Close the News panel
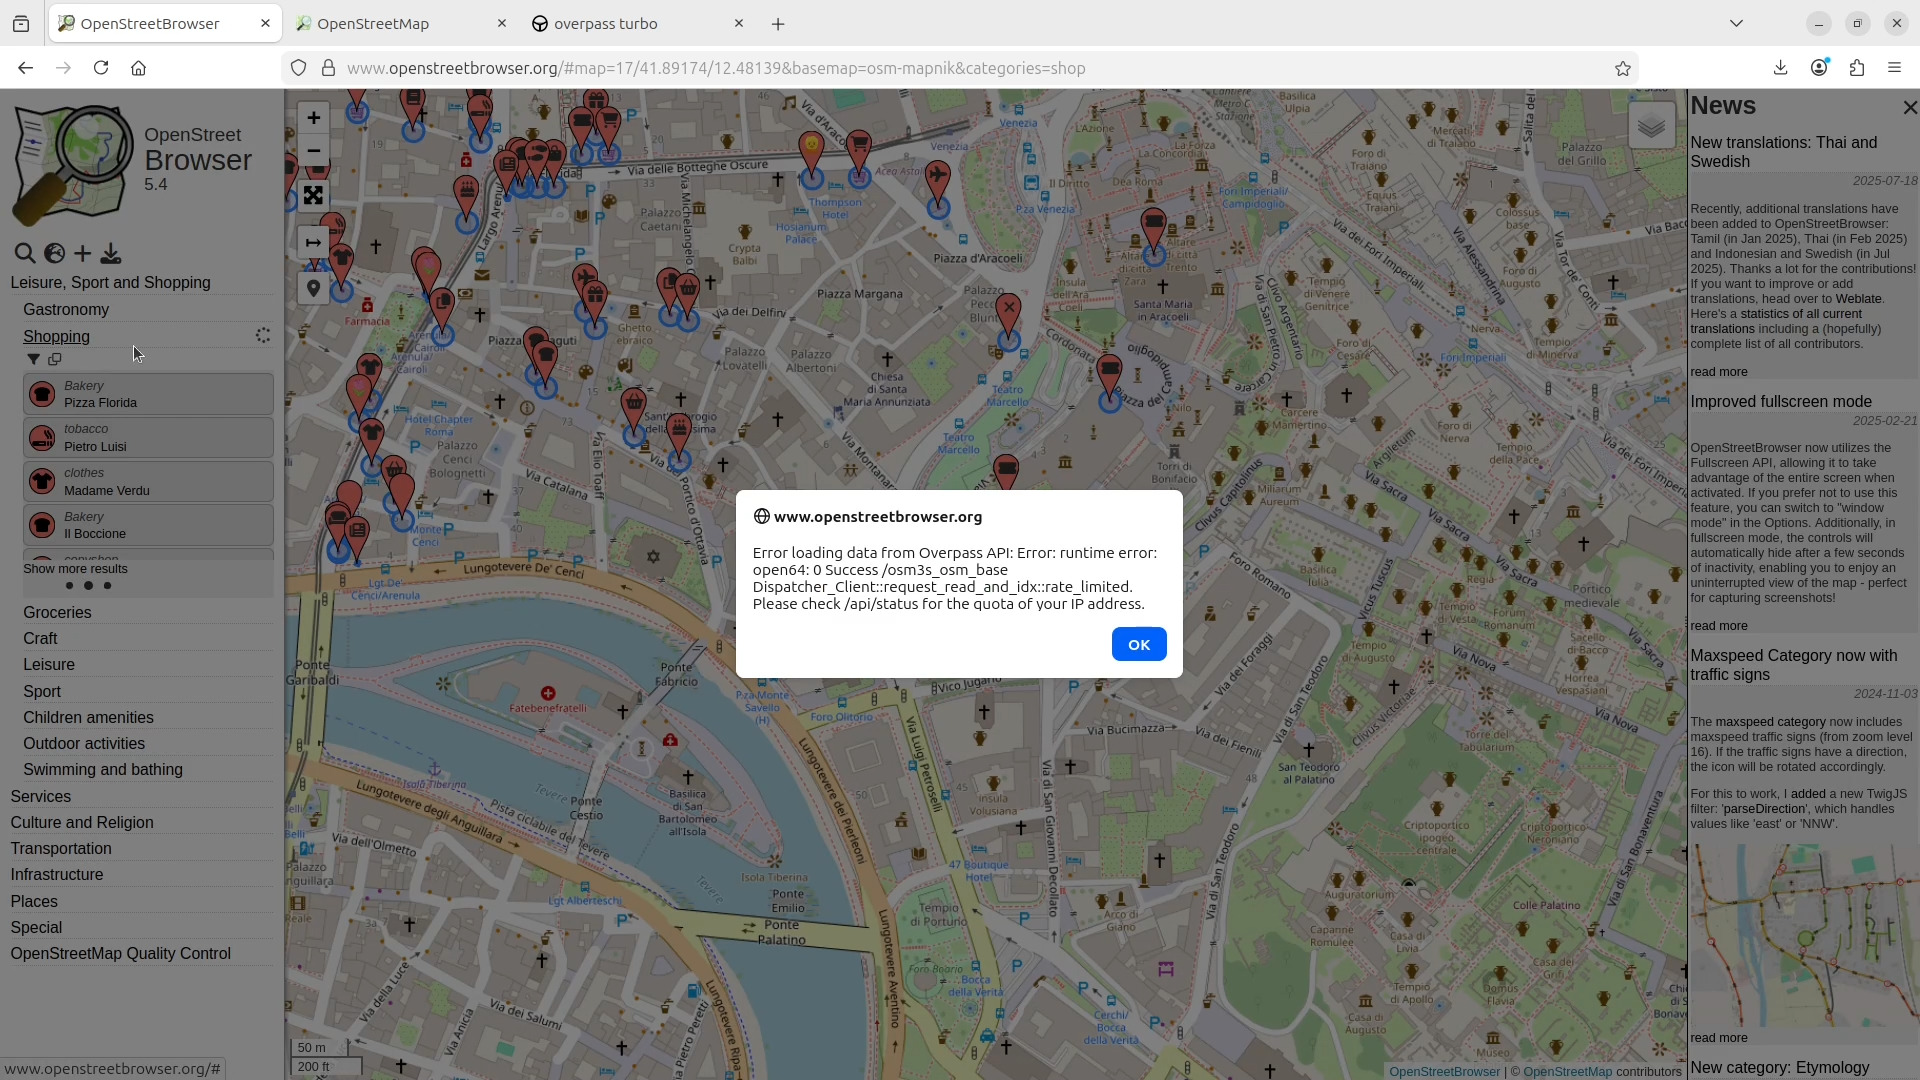 tap(1909, 107)
